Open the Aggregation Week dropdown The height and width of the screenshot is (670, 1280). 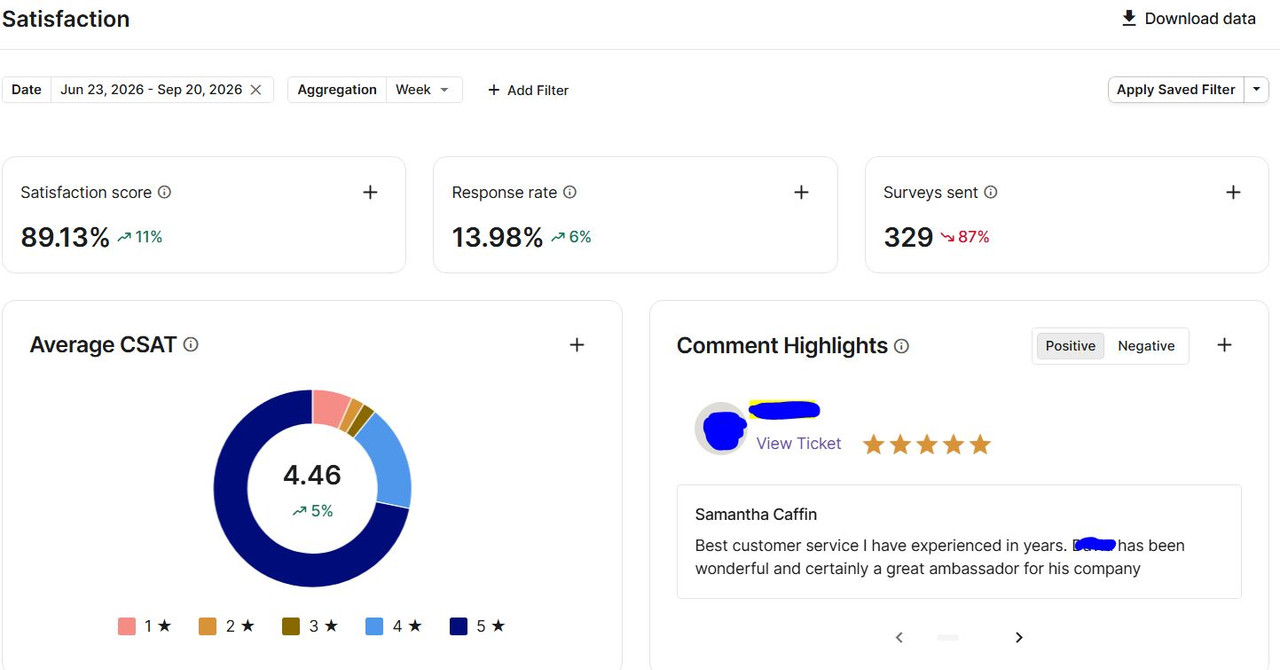[x=424, y=90]
